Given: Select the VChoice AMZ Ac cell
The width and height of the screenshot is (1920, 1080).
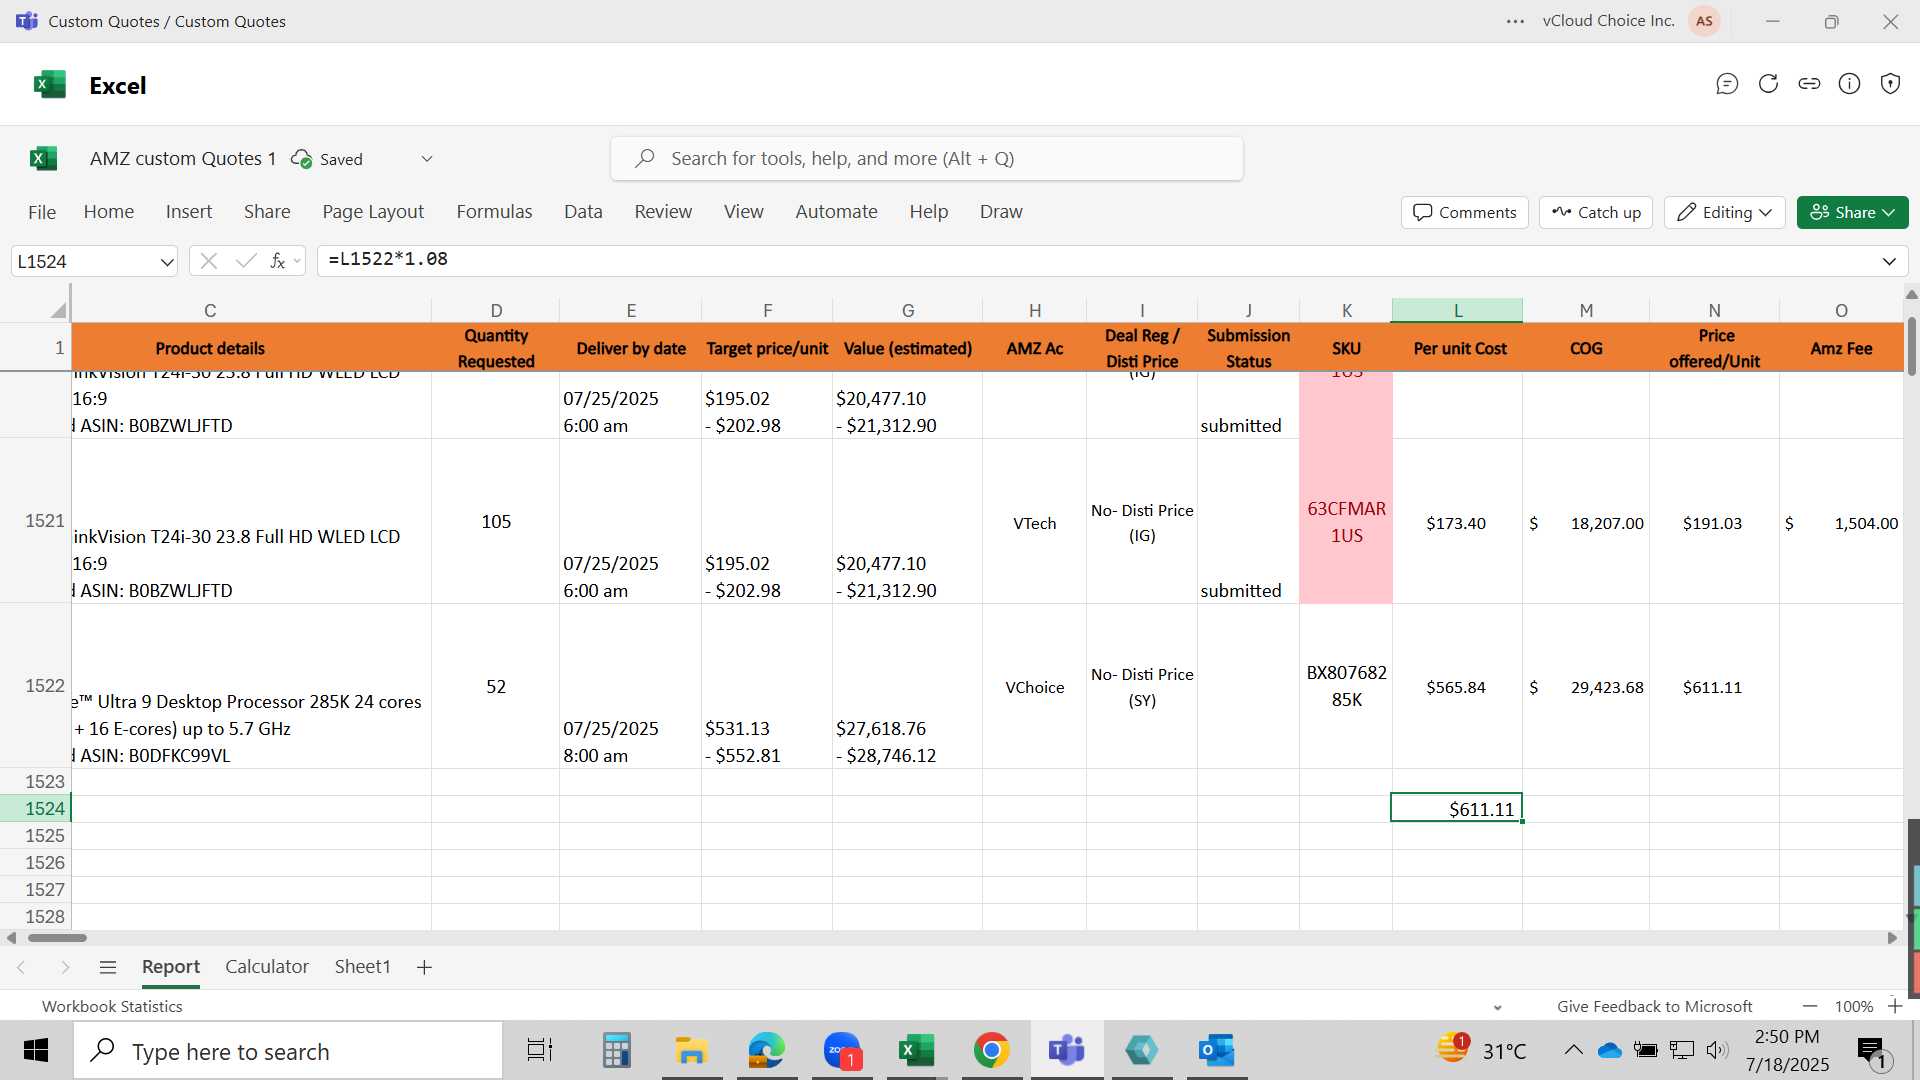Looking at the screenshot, I should click(x=1034, y=687).
